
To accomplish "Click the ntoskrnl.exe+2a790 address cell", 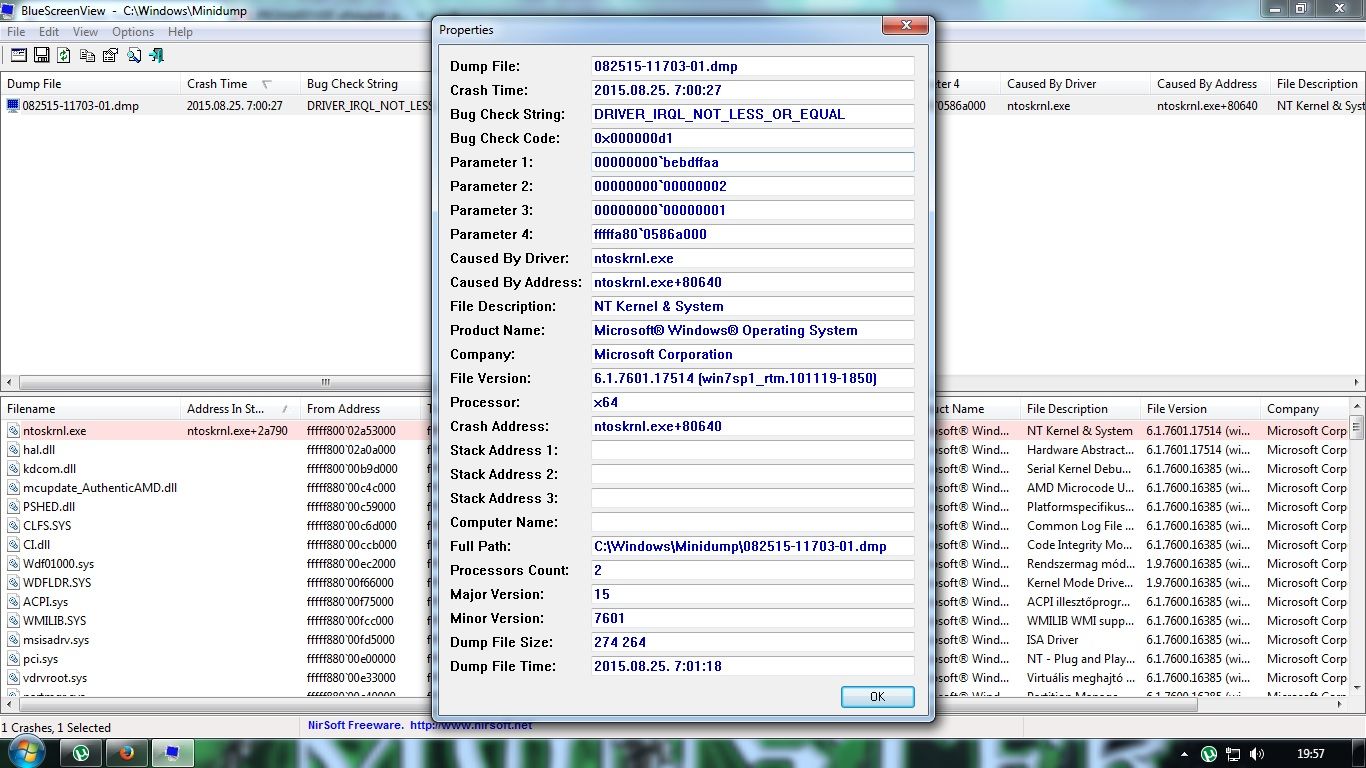I will click(x=237, y=431).
